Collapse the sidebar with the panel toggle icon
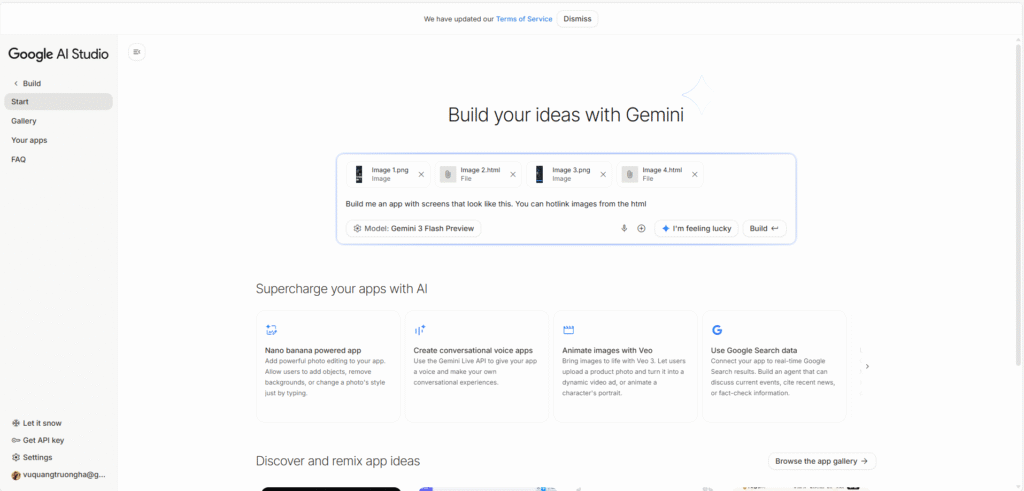This screenshot has width=1024, height=491. point(137,52)
